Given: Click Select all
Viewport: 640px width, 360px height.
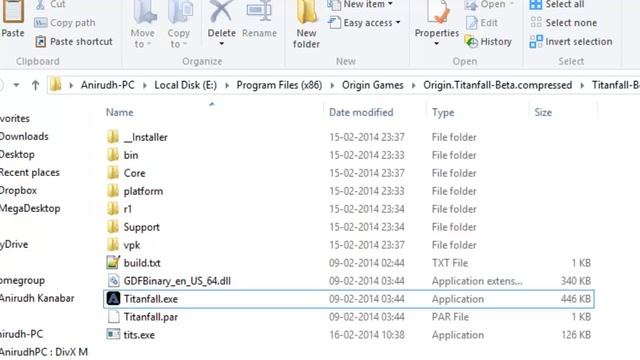Looking at the screenshot, I should (x=557, y=5).
